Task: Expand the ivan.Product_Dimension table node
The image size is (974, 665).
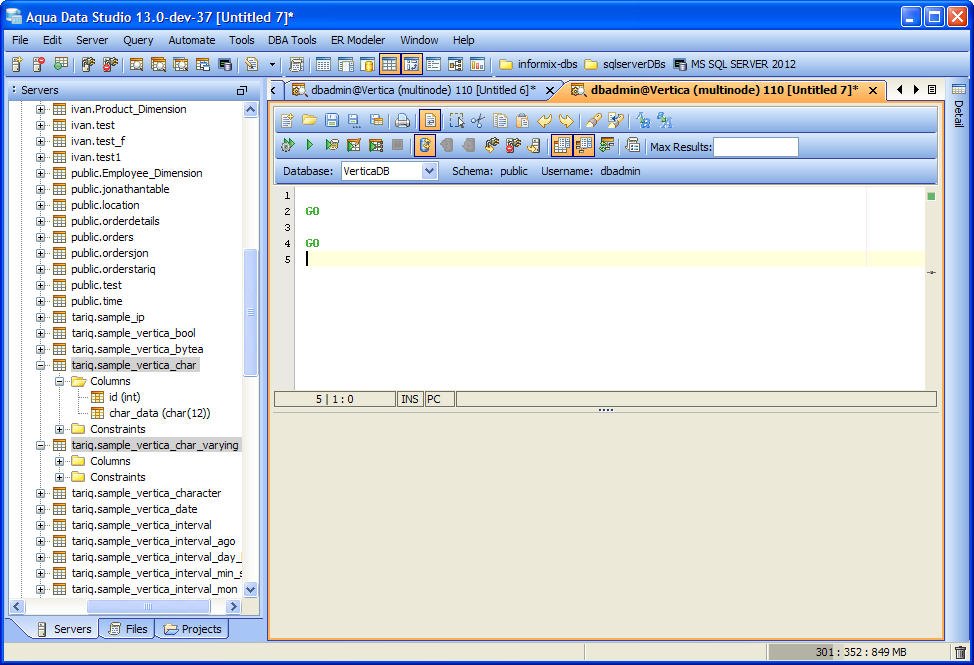Action: 40,109
